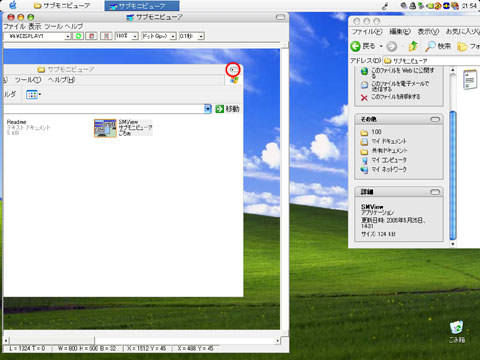Select the Readme text document item

tap(28, 127)
